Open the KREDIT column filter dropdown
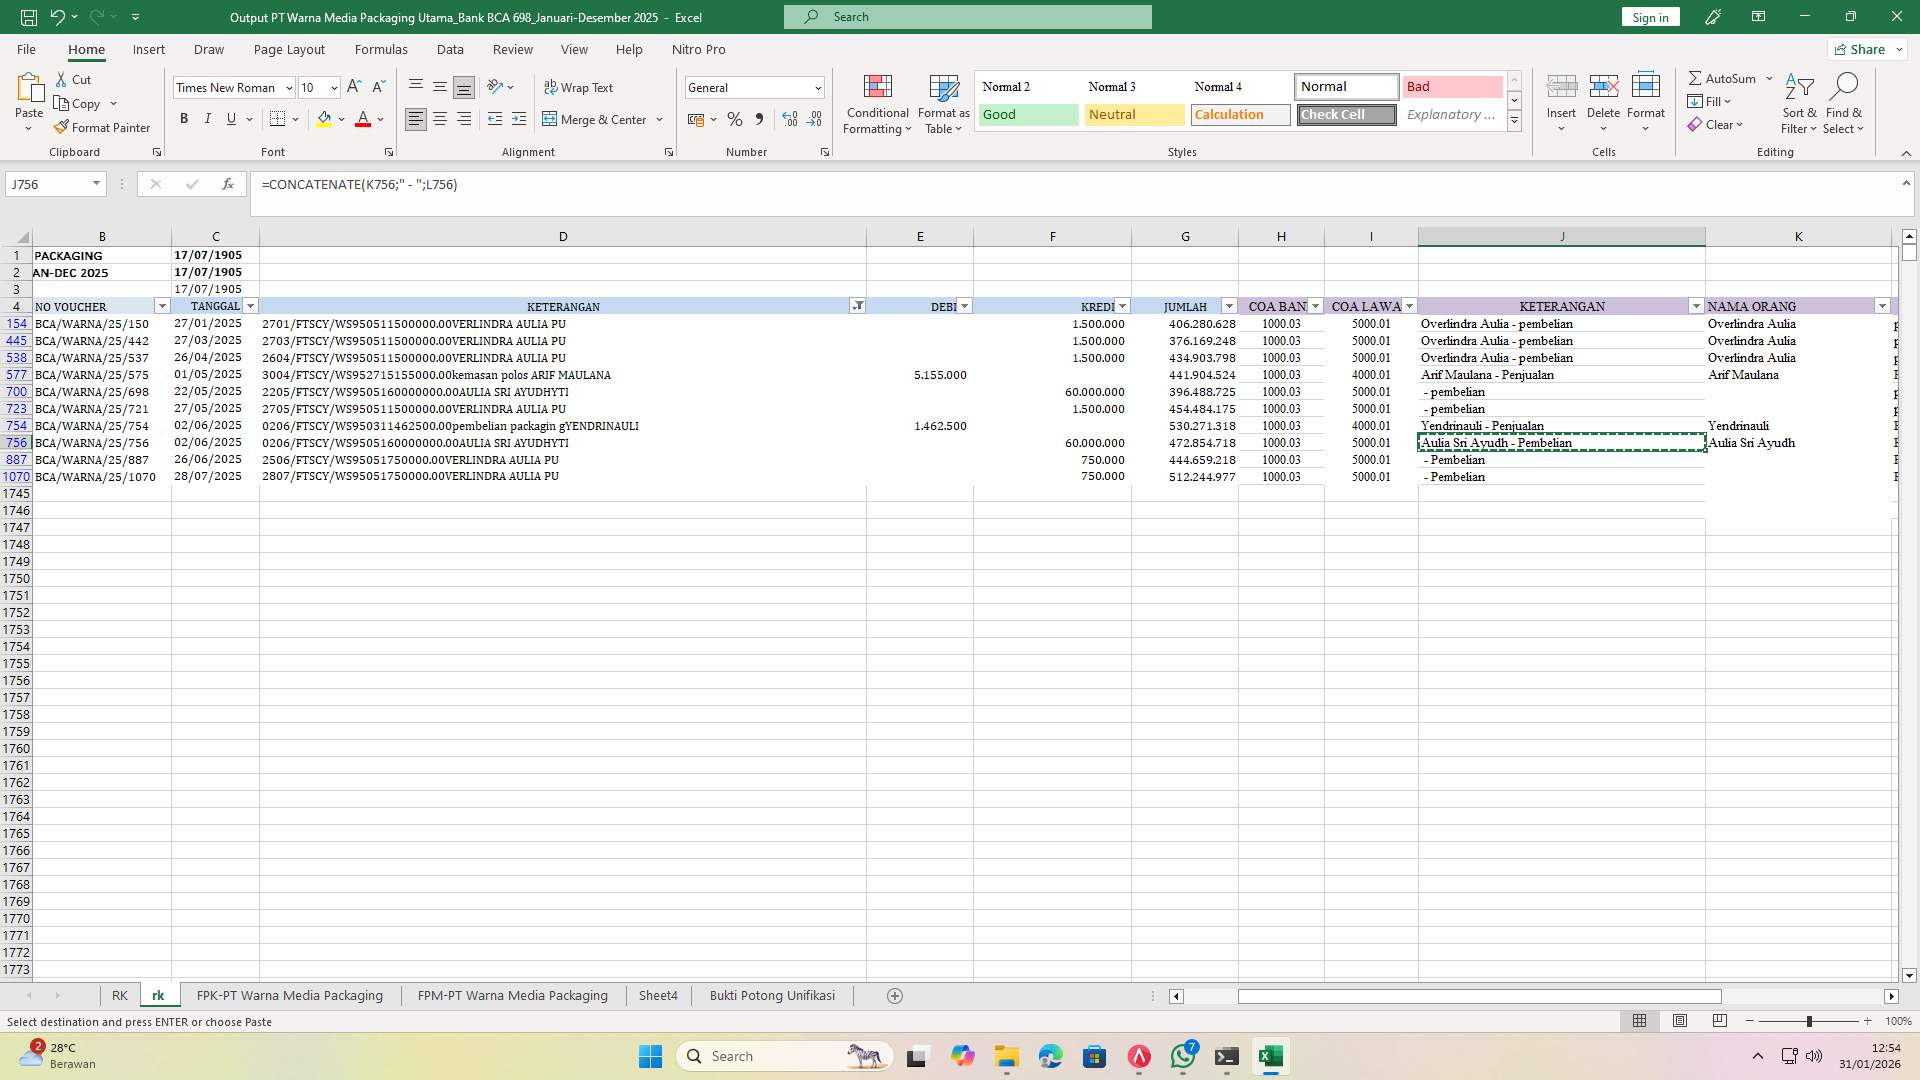Viewport: 1920px width, 1080px height. pos(1122,306)
